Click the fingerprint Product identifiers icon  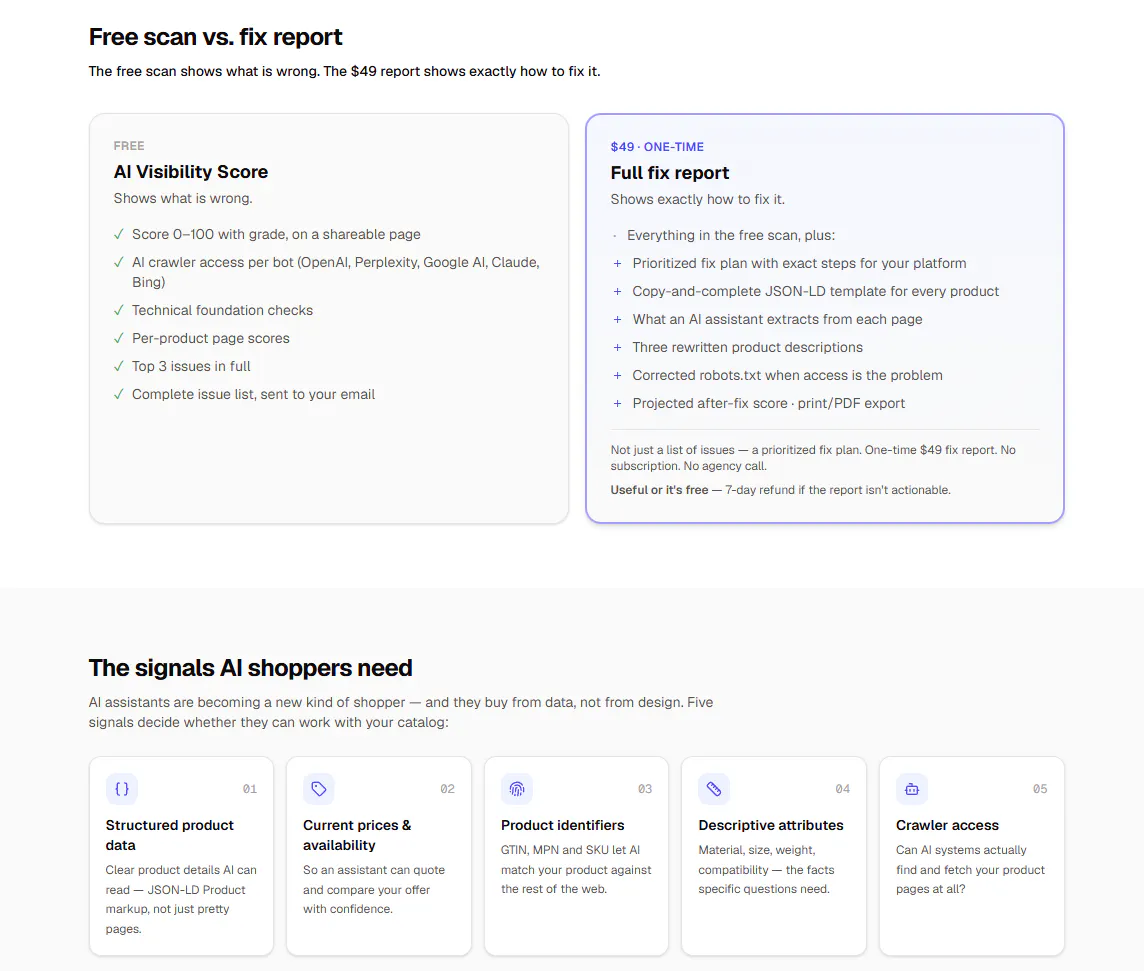[x=517, y=789]
